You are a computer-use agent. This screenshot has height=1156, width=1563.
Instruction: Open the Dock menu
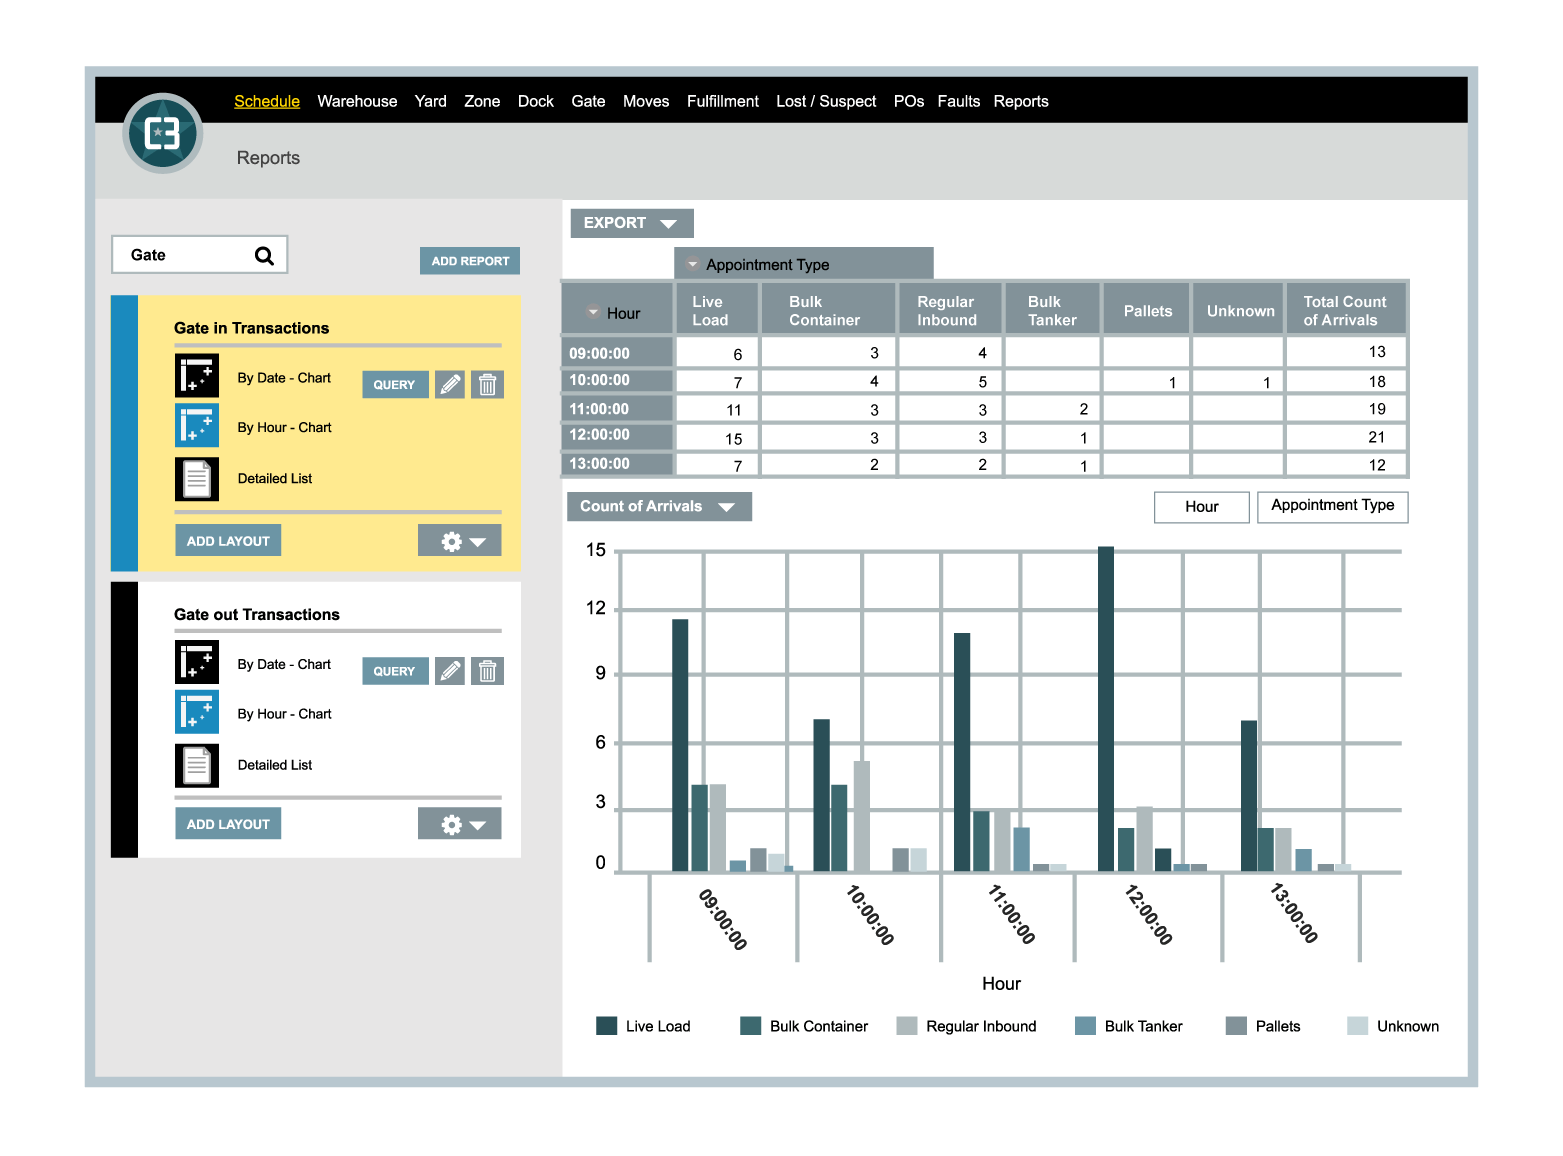[x=536, y=101]
